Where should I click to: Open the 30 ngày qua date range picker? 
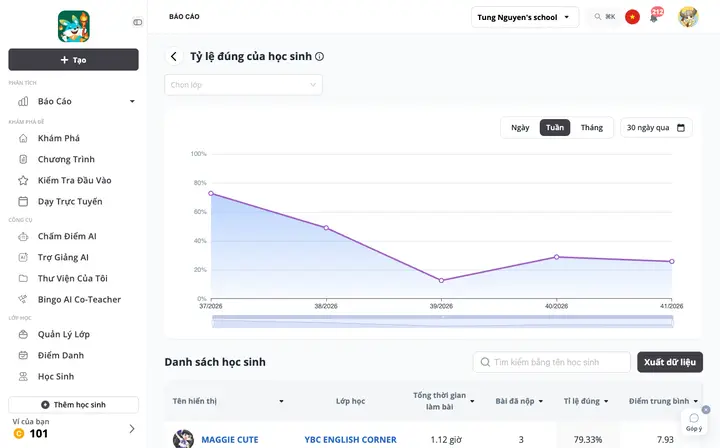[656, 128]
